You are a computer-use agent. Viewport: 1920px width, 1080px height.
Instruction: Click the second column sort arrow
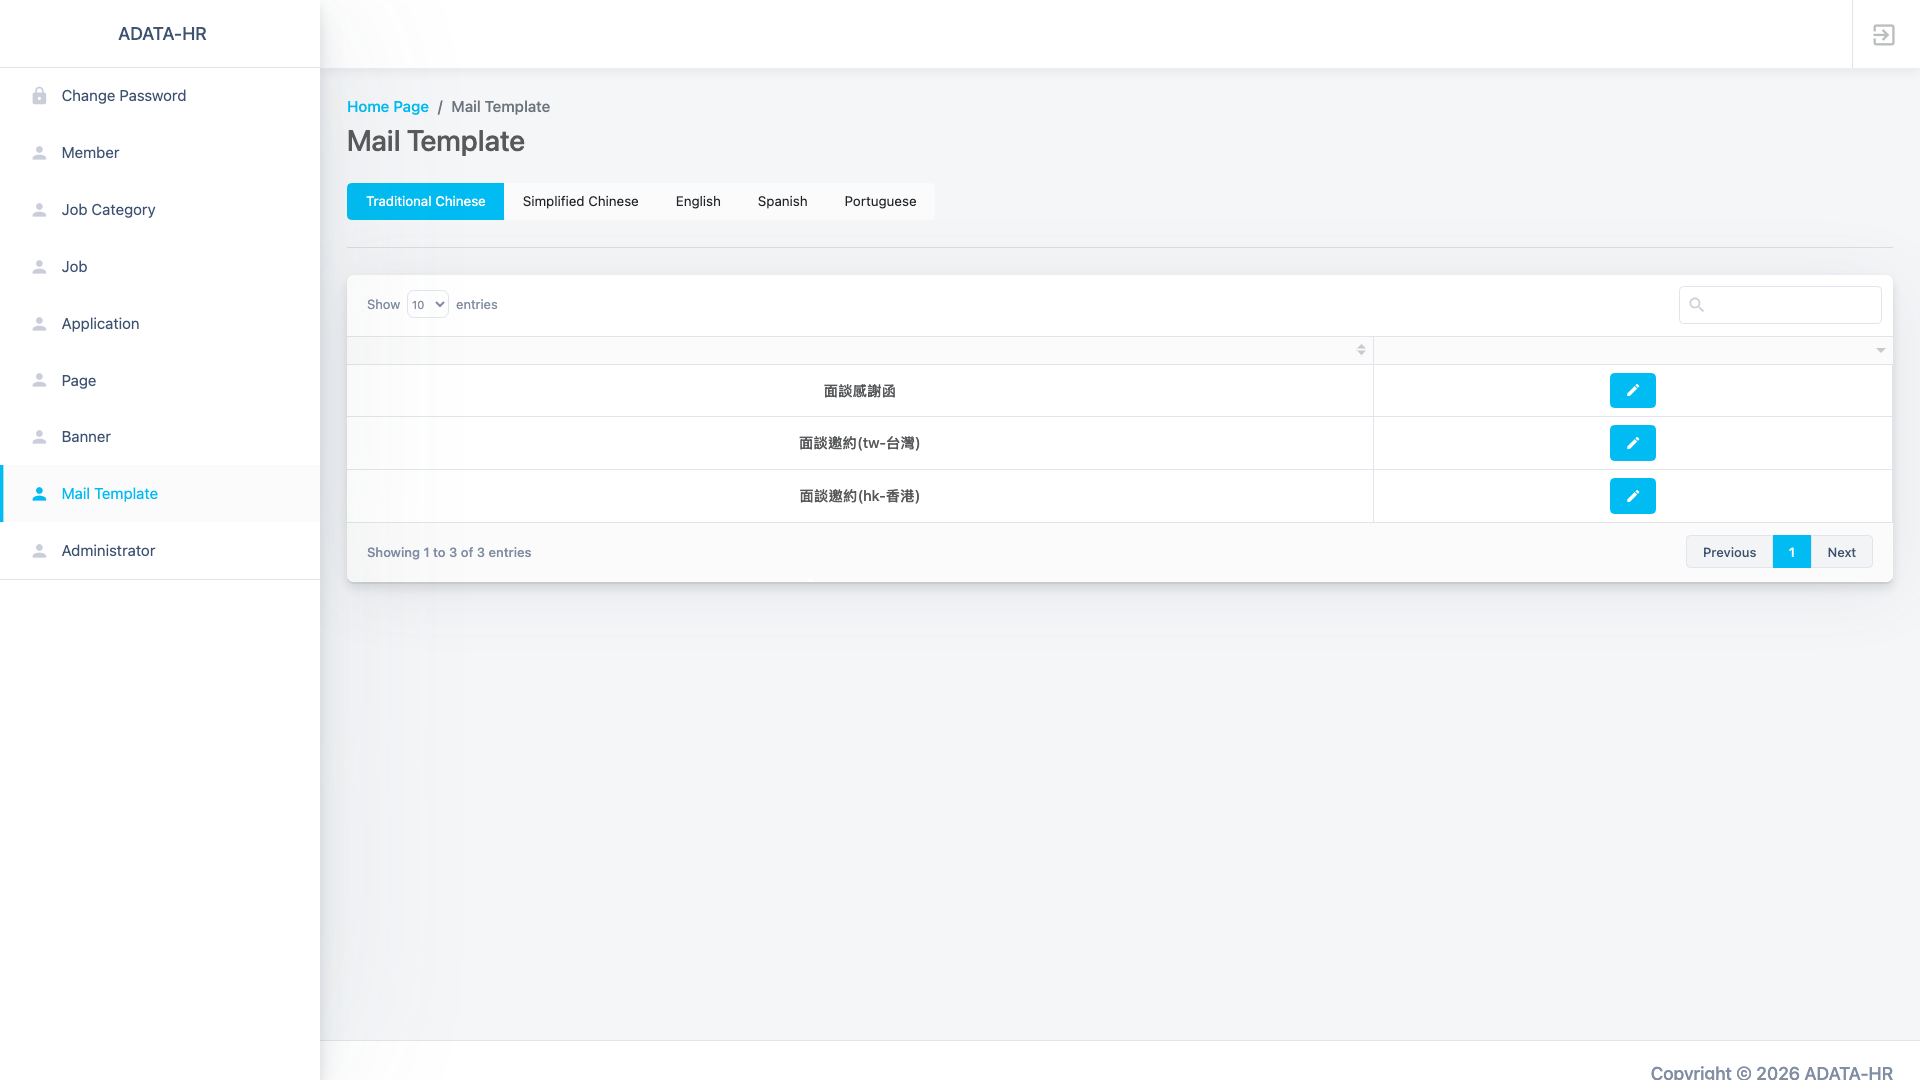(x=1880, y=350)
